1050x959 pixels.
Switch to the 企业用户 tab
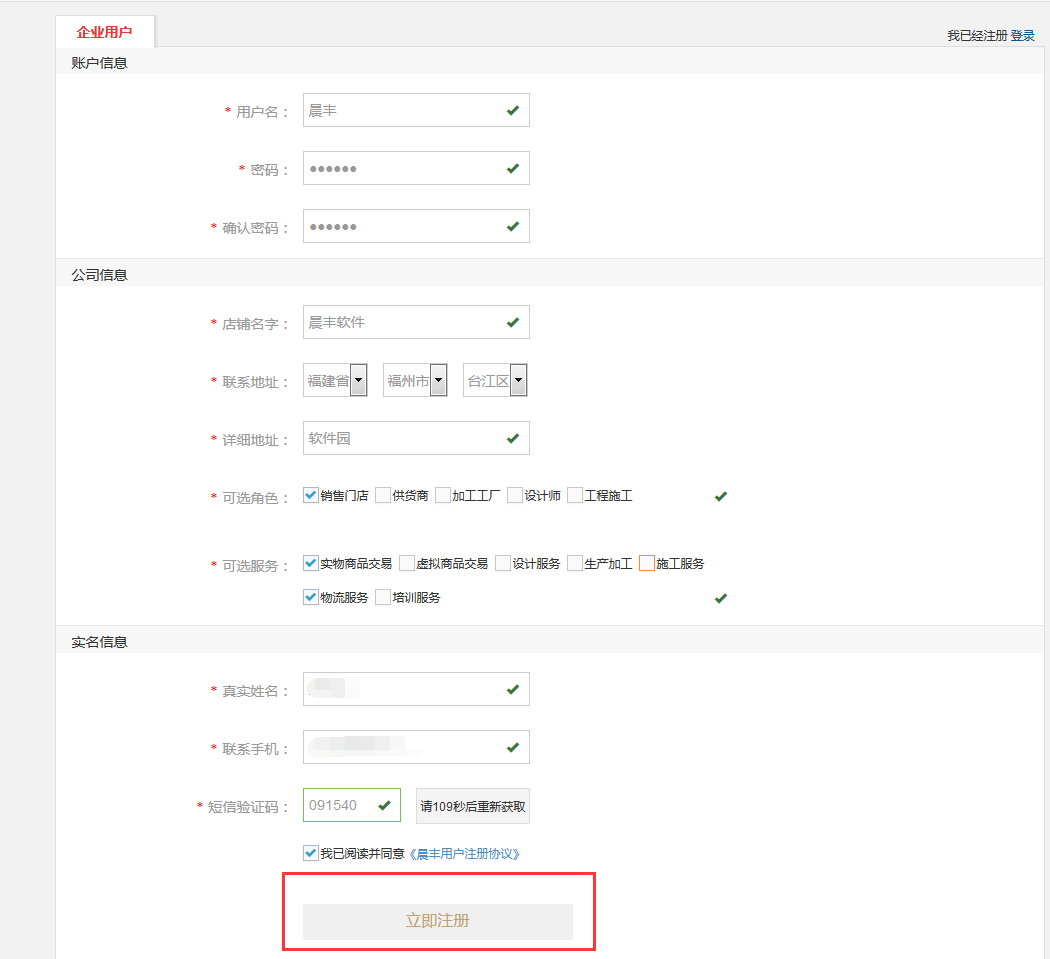(x=104, y=30)
